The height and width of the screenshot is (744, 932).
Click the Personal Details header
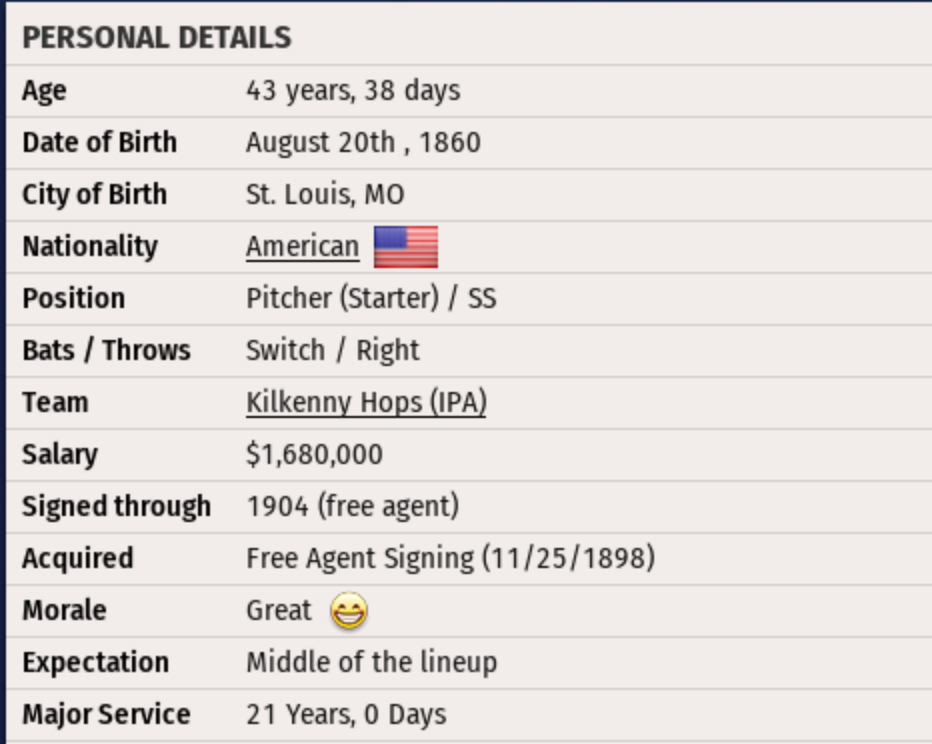[157, 38]
